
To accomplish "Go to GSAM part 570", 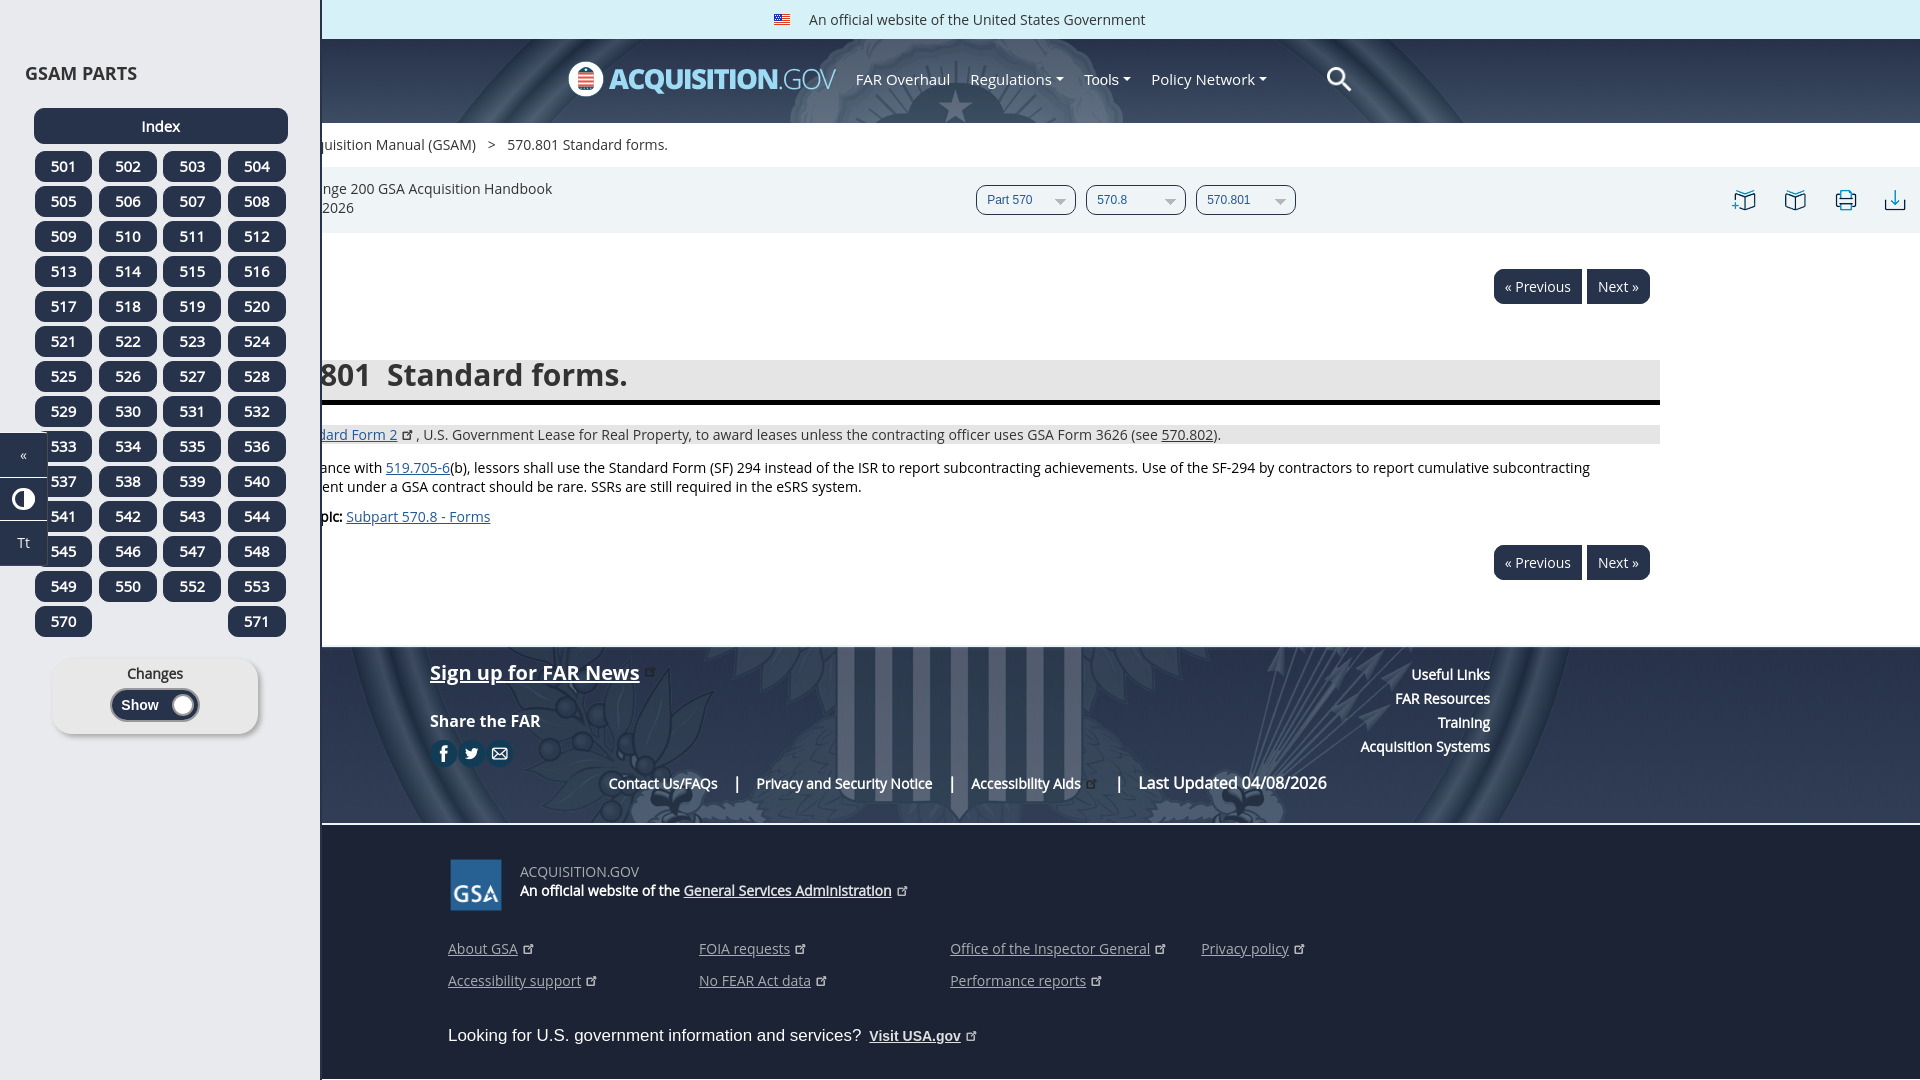I will tap(63, 622).
